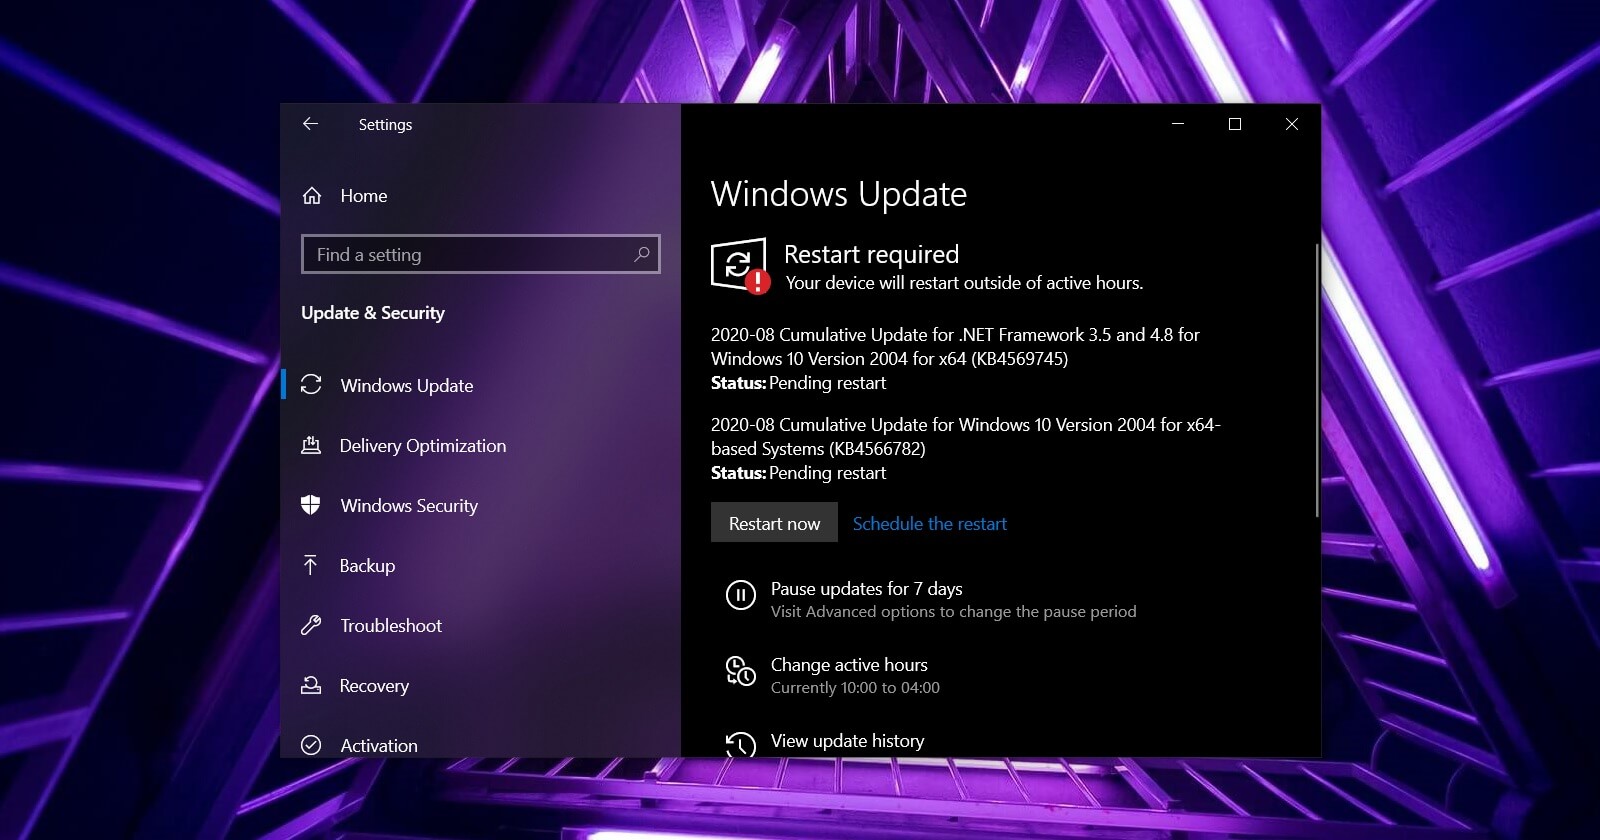The height and width of the screenshot is (840, 1600).
Task: Select the Activation checkmark icon
Action: click(x=311, y=745)
